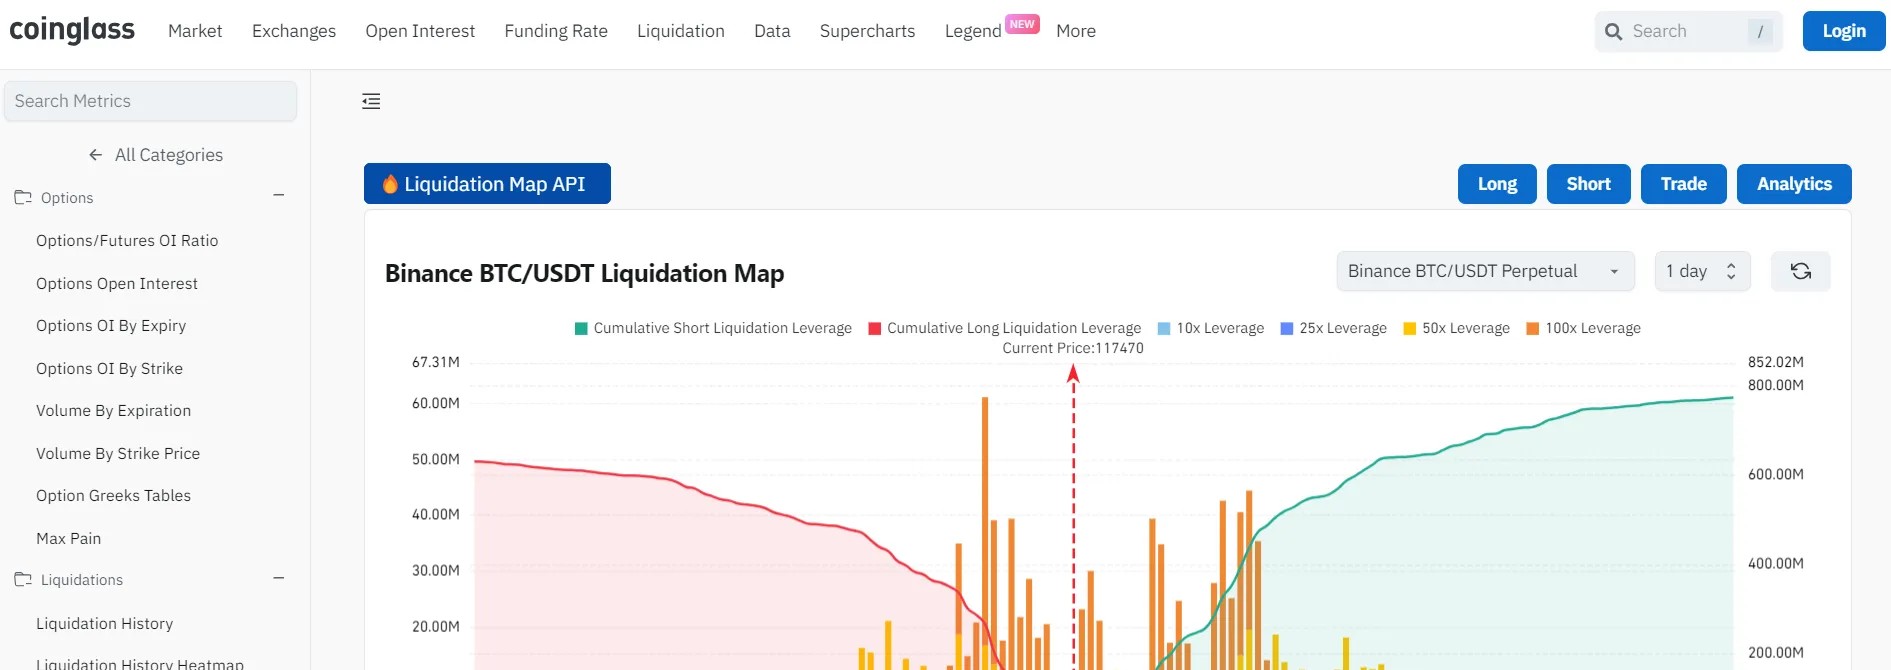
Task: Click the Short button
Action: [x=1588, y=184]
